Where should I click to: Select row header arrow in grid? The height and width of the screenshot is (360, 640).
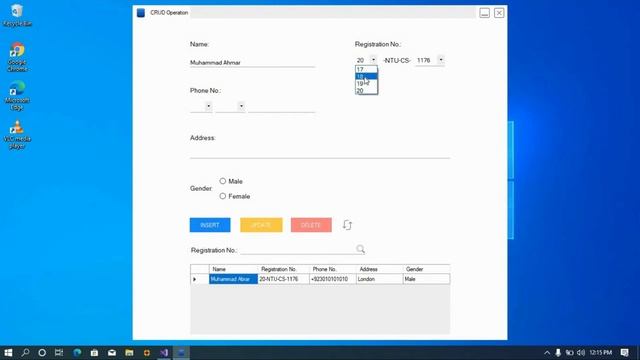[200, 279]
